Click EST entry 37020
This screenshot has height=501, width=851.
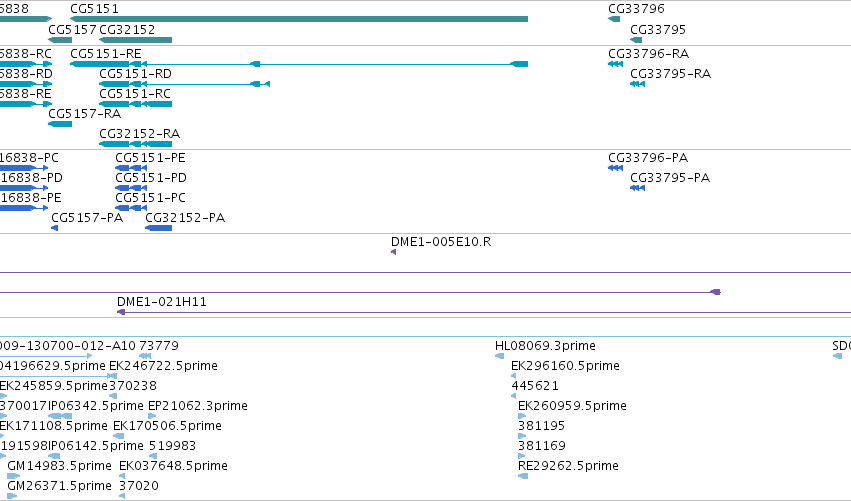[x=139, y=486]
